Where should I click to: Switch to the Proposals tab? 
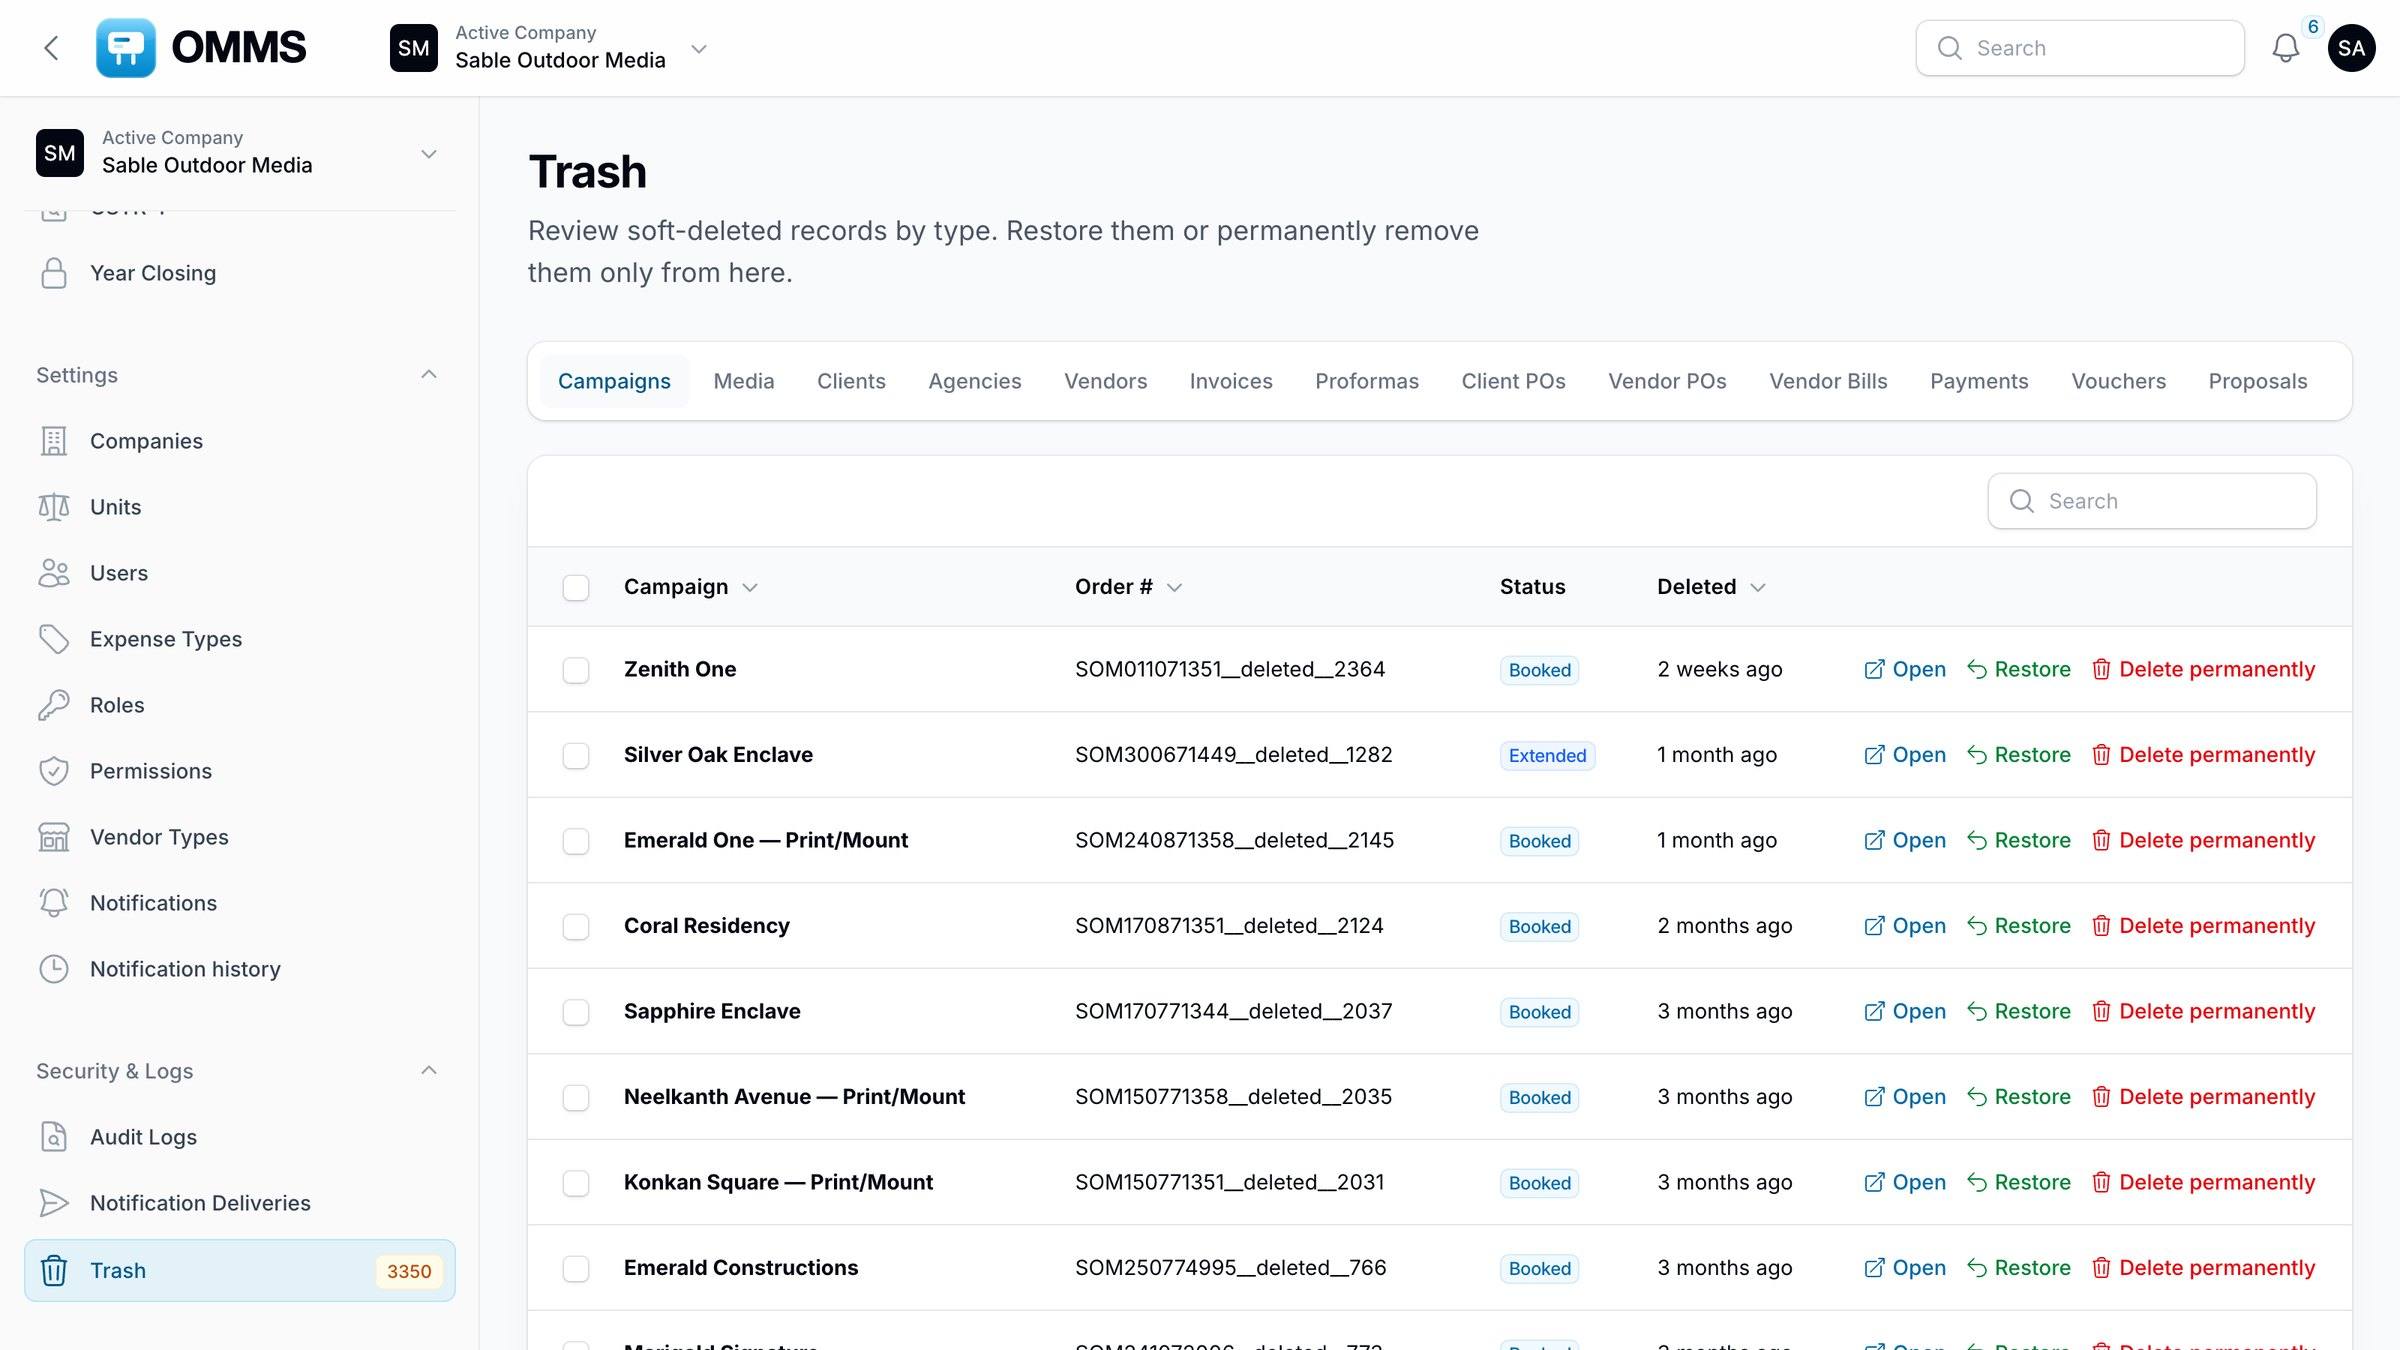pyautogui.click(x=2258, y=381)
